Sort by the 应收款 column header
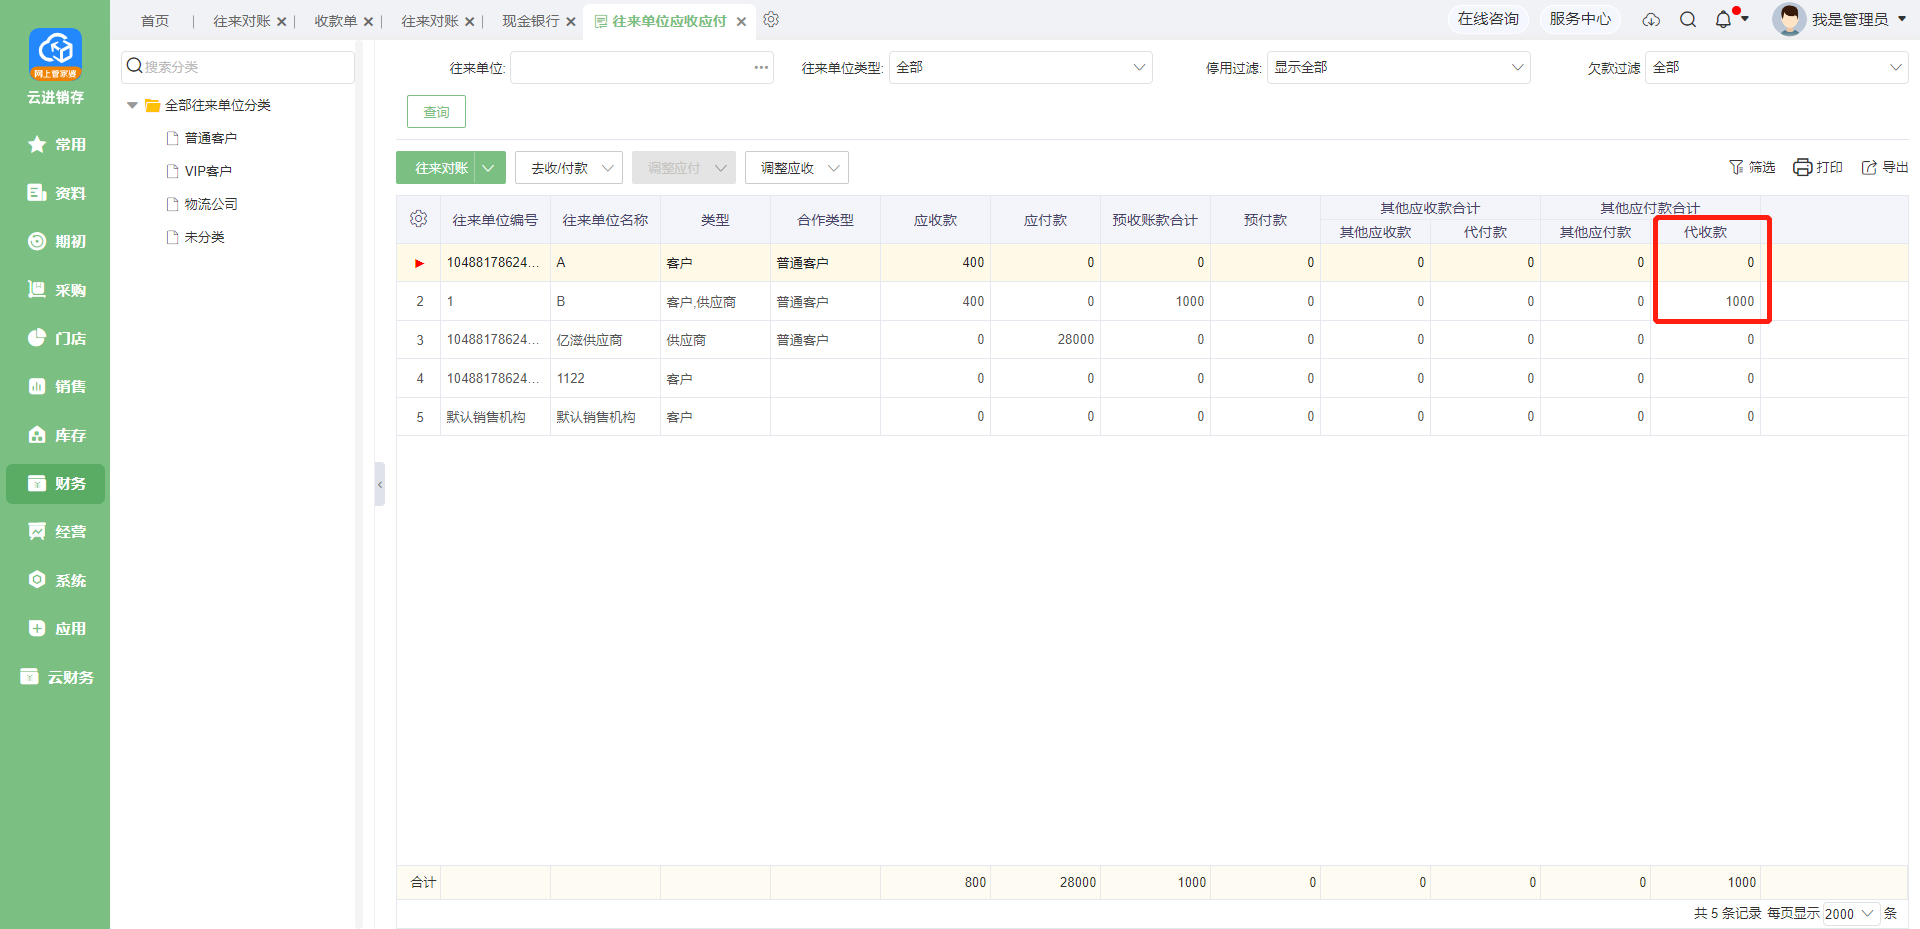Image resolution: width=1920 pixels, height=929 pixels. pyautogui.click(x=935, y=220)
